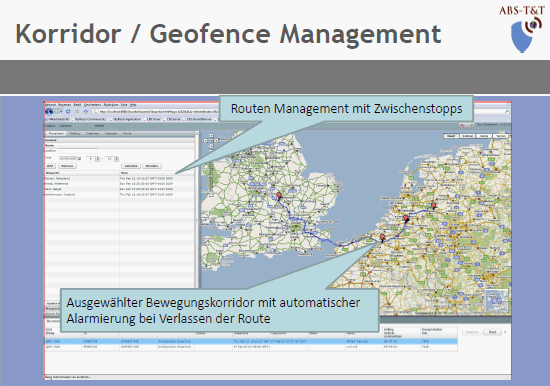Click the map pan-up arrow control
The image size is (550, 386).
[x=211, y=135]
